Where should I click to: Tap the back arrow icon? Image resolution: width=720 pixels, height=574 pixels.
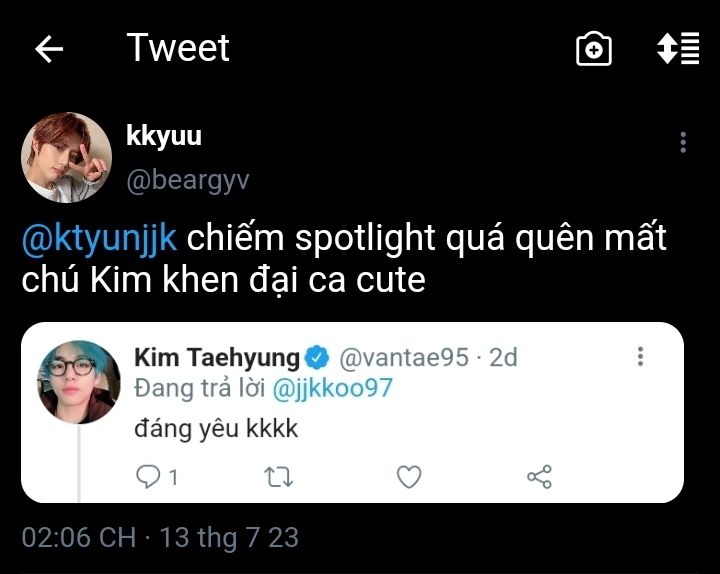[x=49, y=49]
